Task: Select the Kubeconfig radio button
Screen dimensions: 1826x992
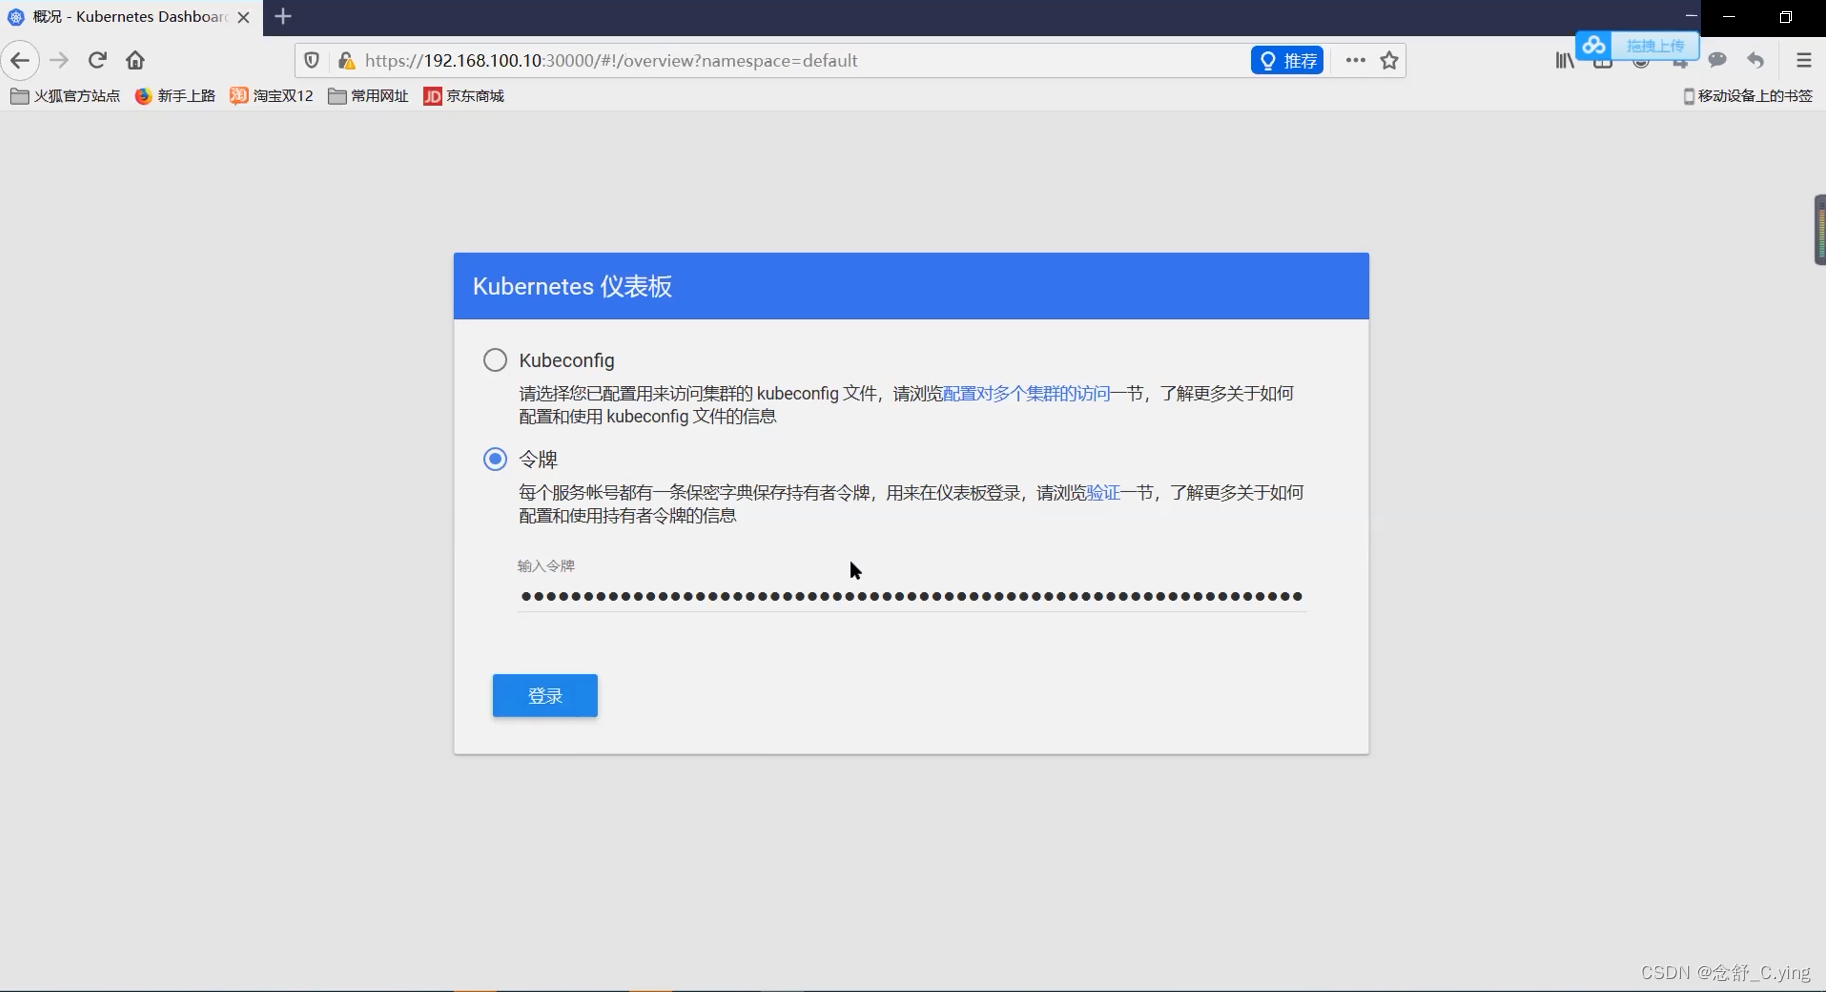Action: coord(495,360)
